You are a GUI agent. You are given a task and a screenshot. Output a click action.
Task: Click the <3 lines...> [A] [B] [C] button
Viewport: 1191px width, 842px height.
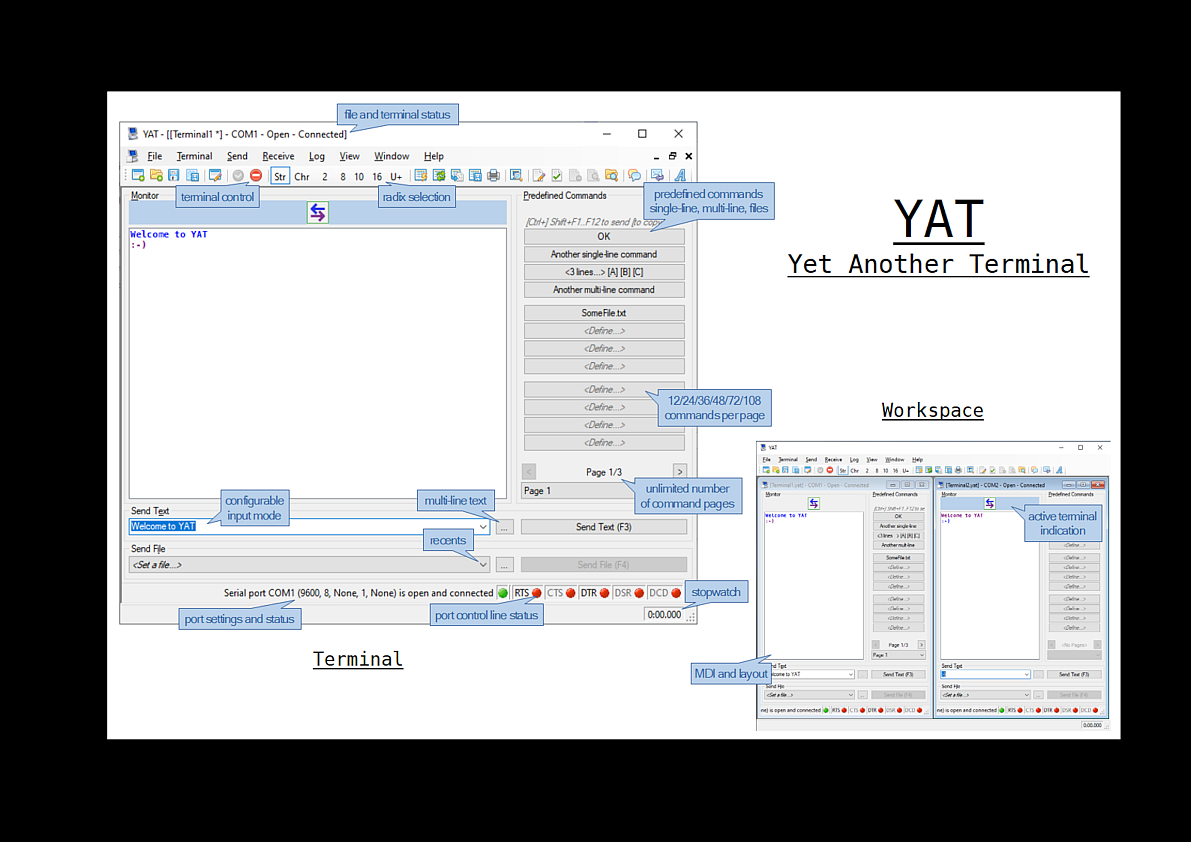(x=604, y=272)
